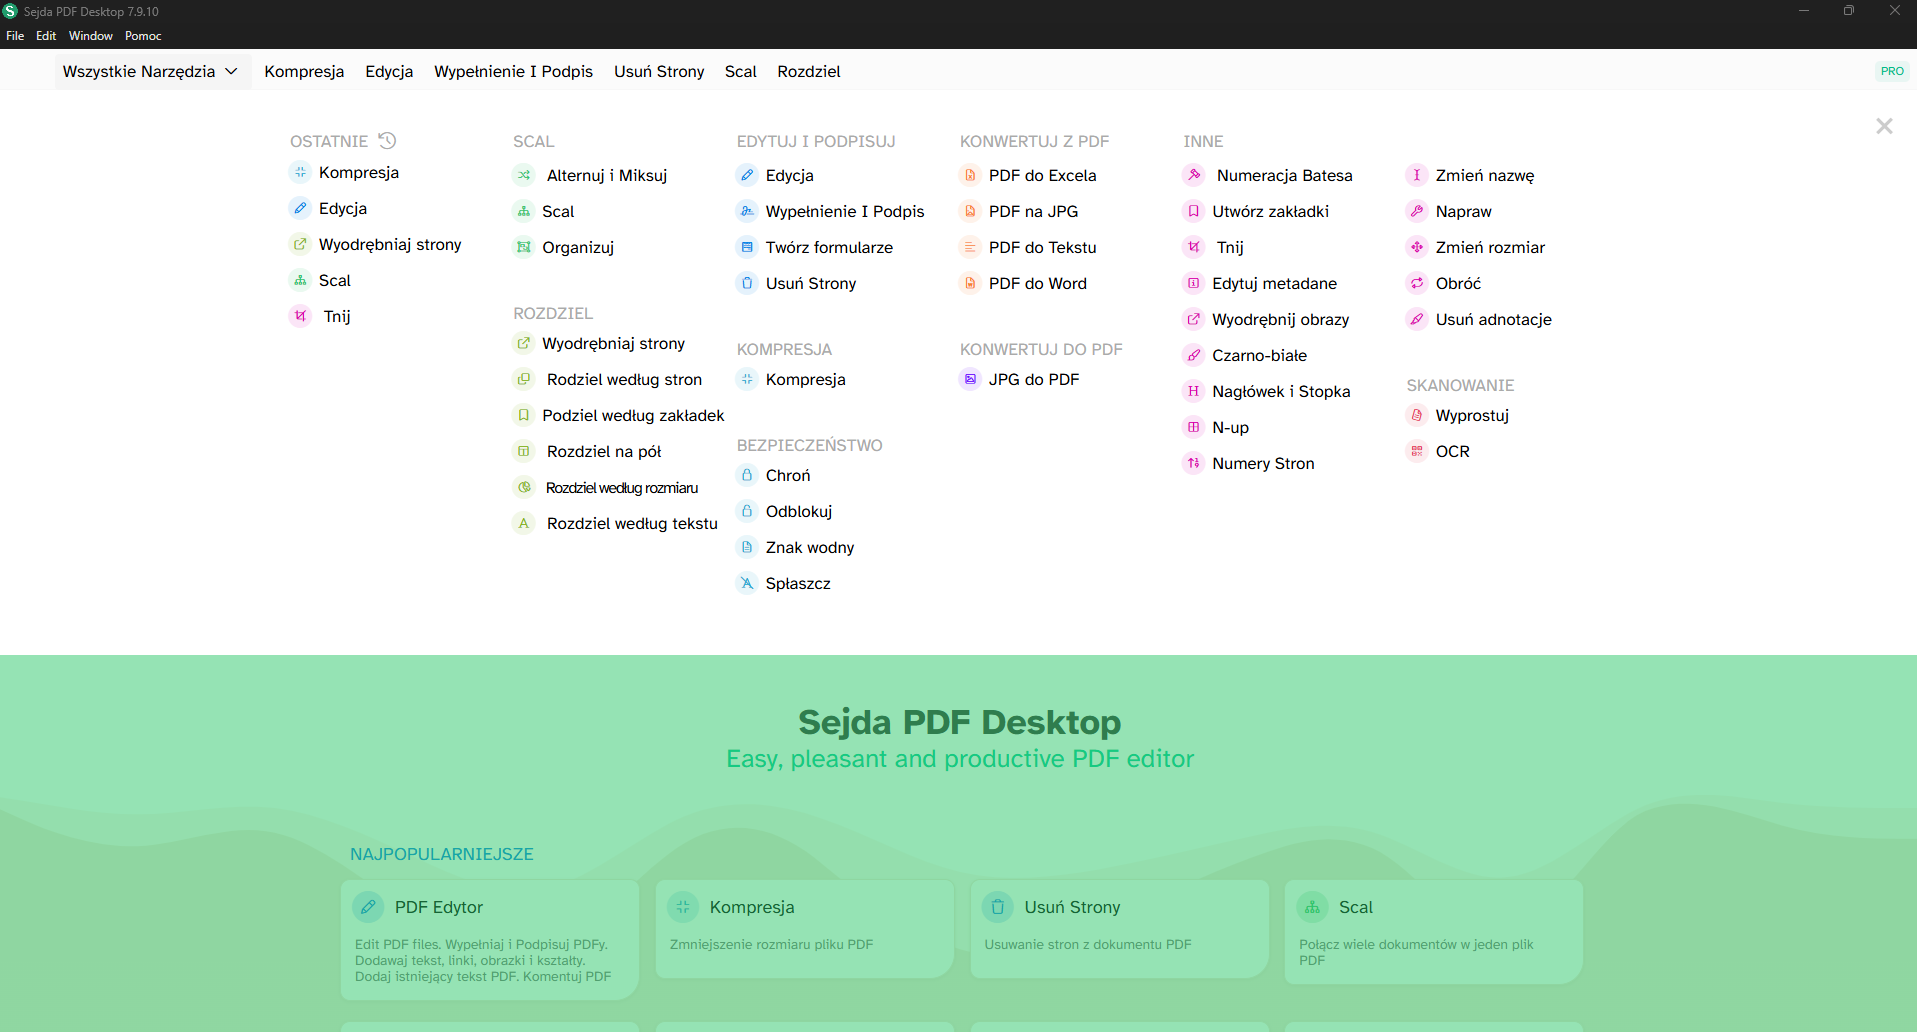The height and width of the screenshot is (1032, 1917).
Task: Open Wyodrębnij obrazy tool link
Action: [x=1281, y=319]
